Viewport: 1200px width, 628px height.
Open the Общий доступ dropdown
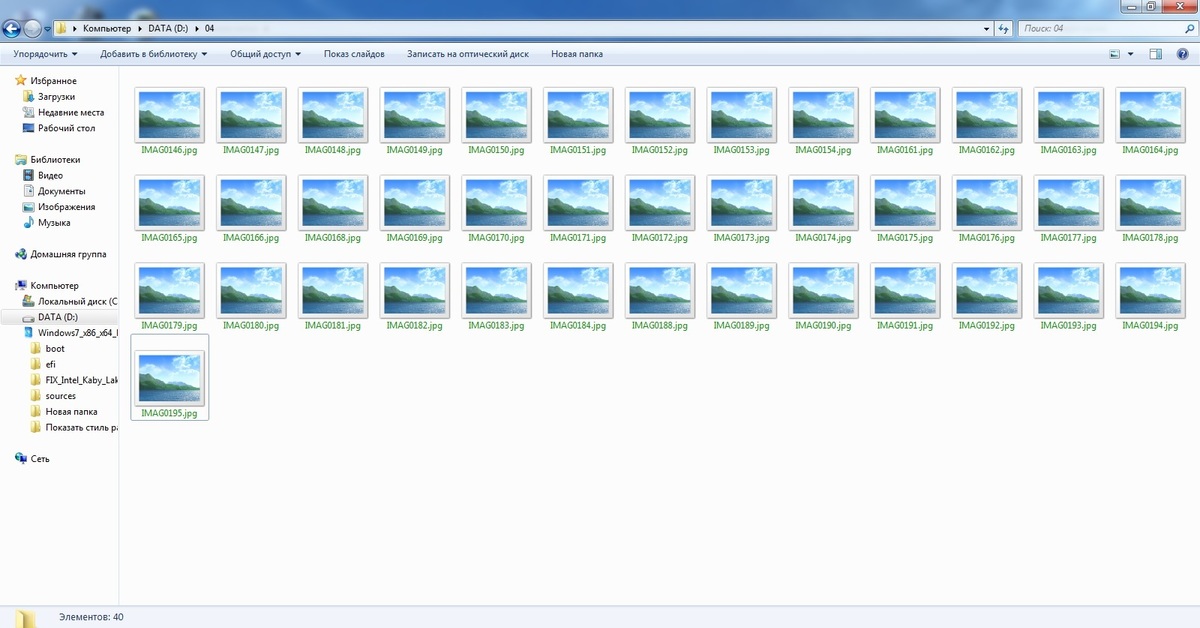click(265, 54)
